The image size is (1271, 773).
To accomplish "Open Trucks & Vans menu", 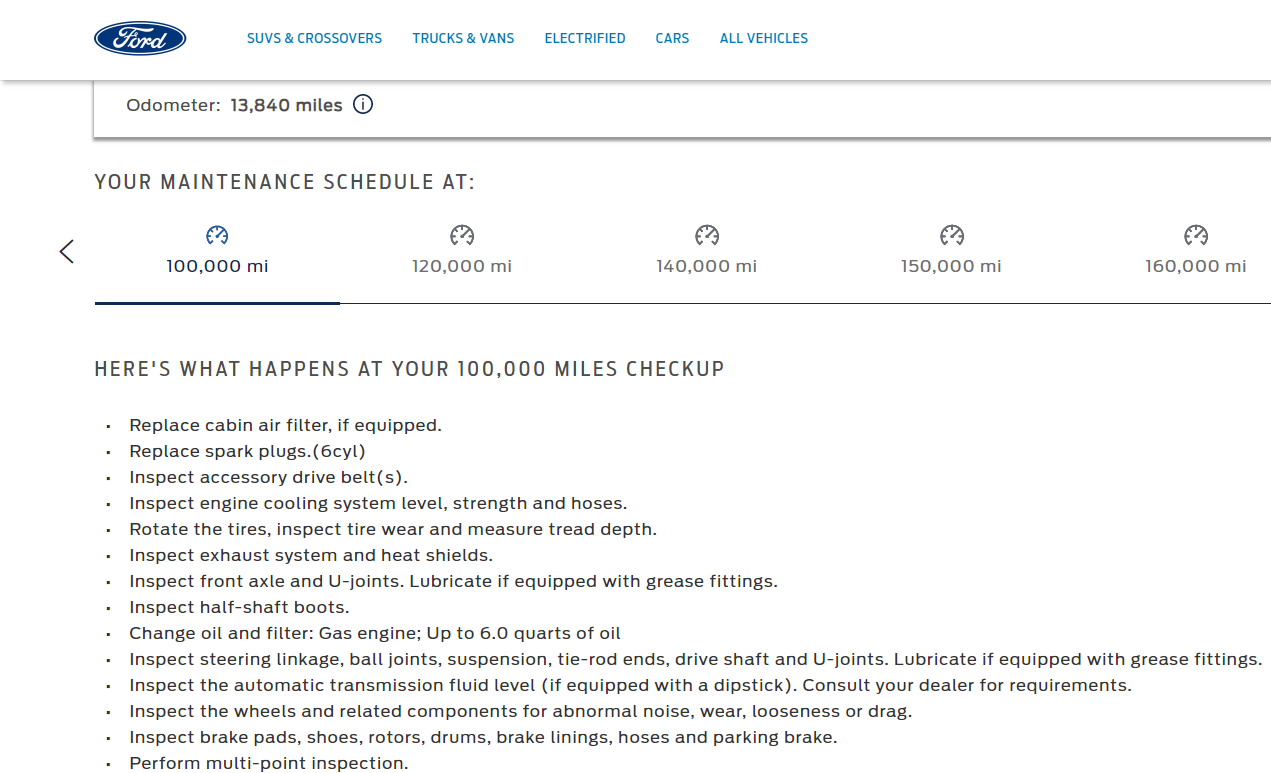I will (x=463, y=38).
